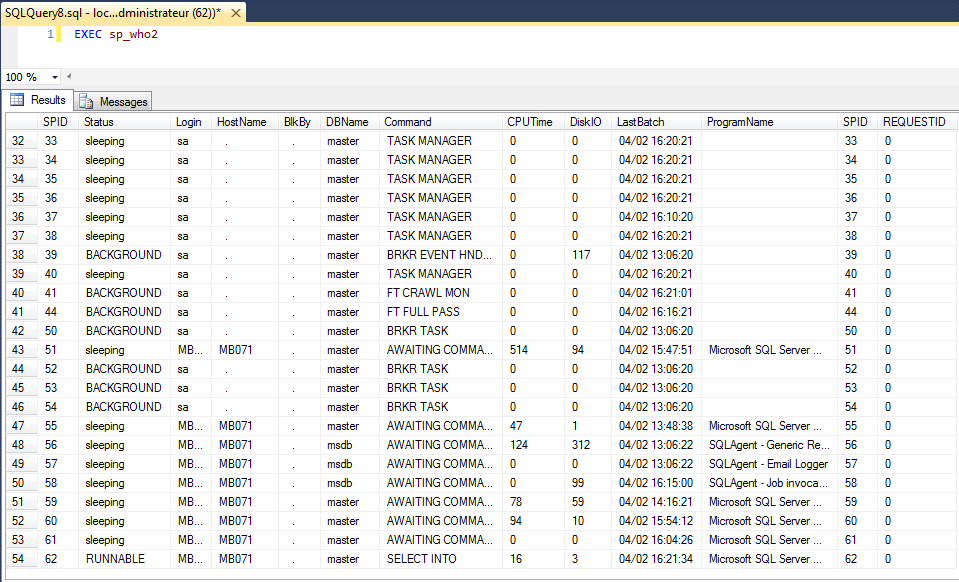Select the BRKR EVENT HND... cell

click(441, 255)
